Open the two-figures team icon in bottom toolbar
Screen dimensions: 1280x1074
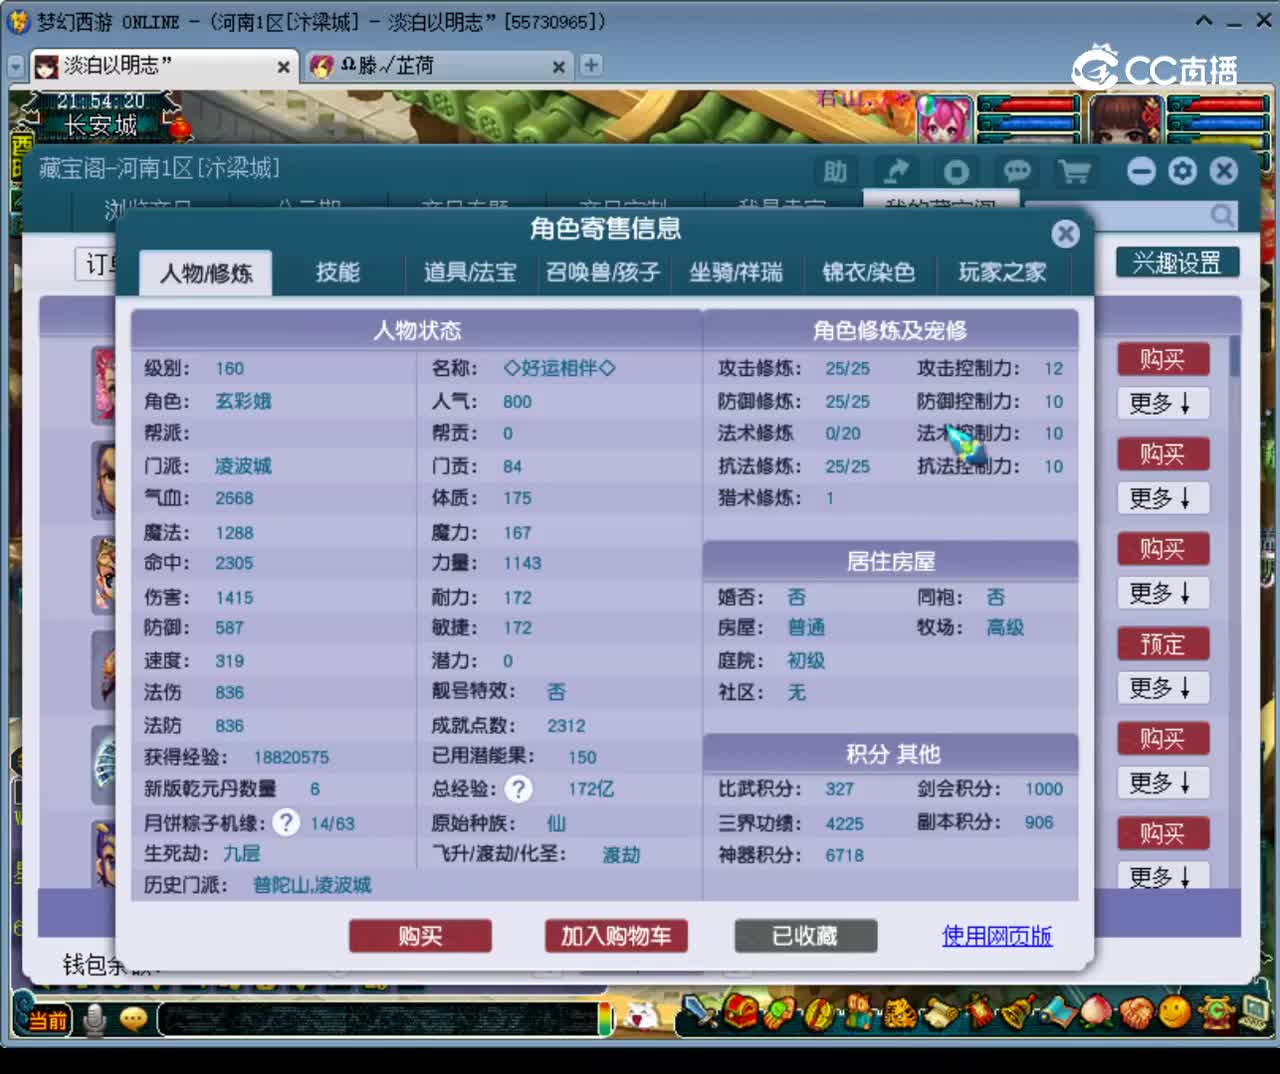coord(859,1014)
